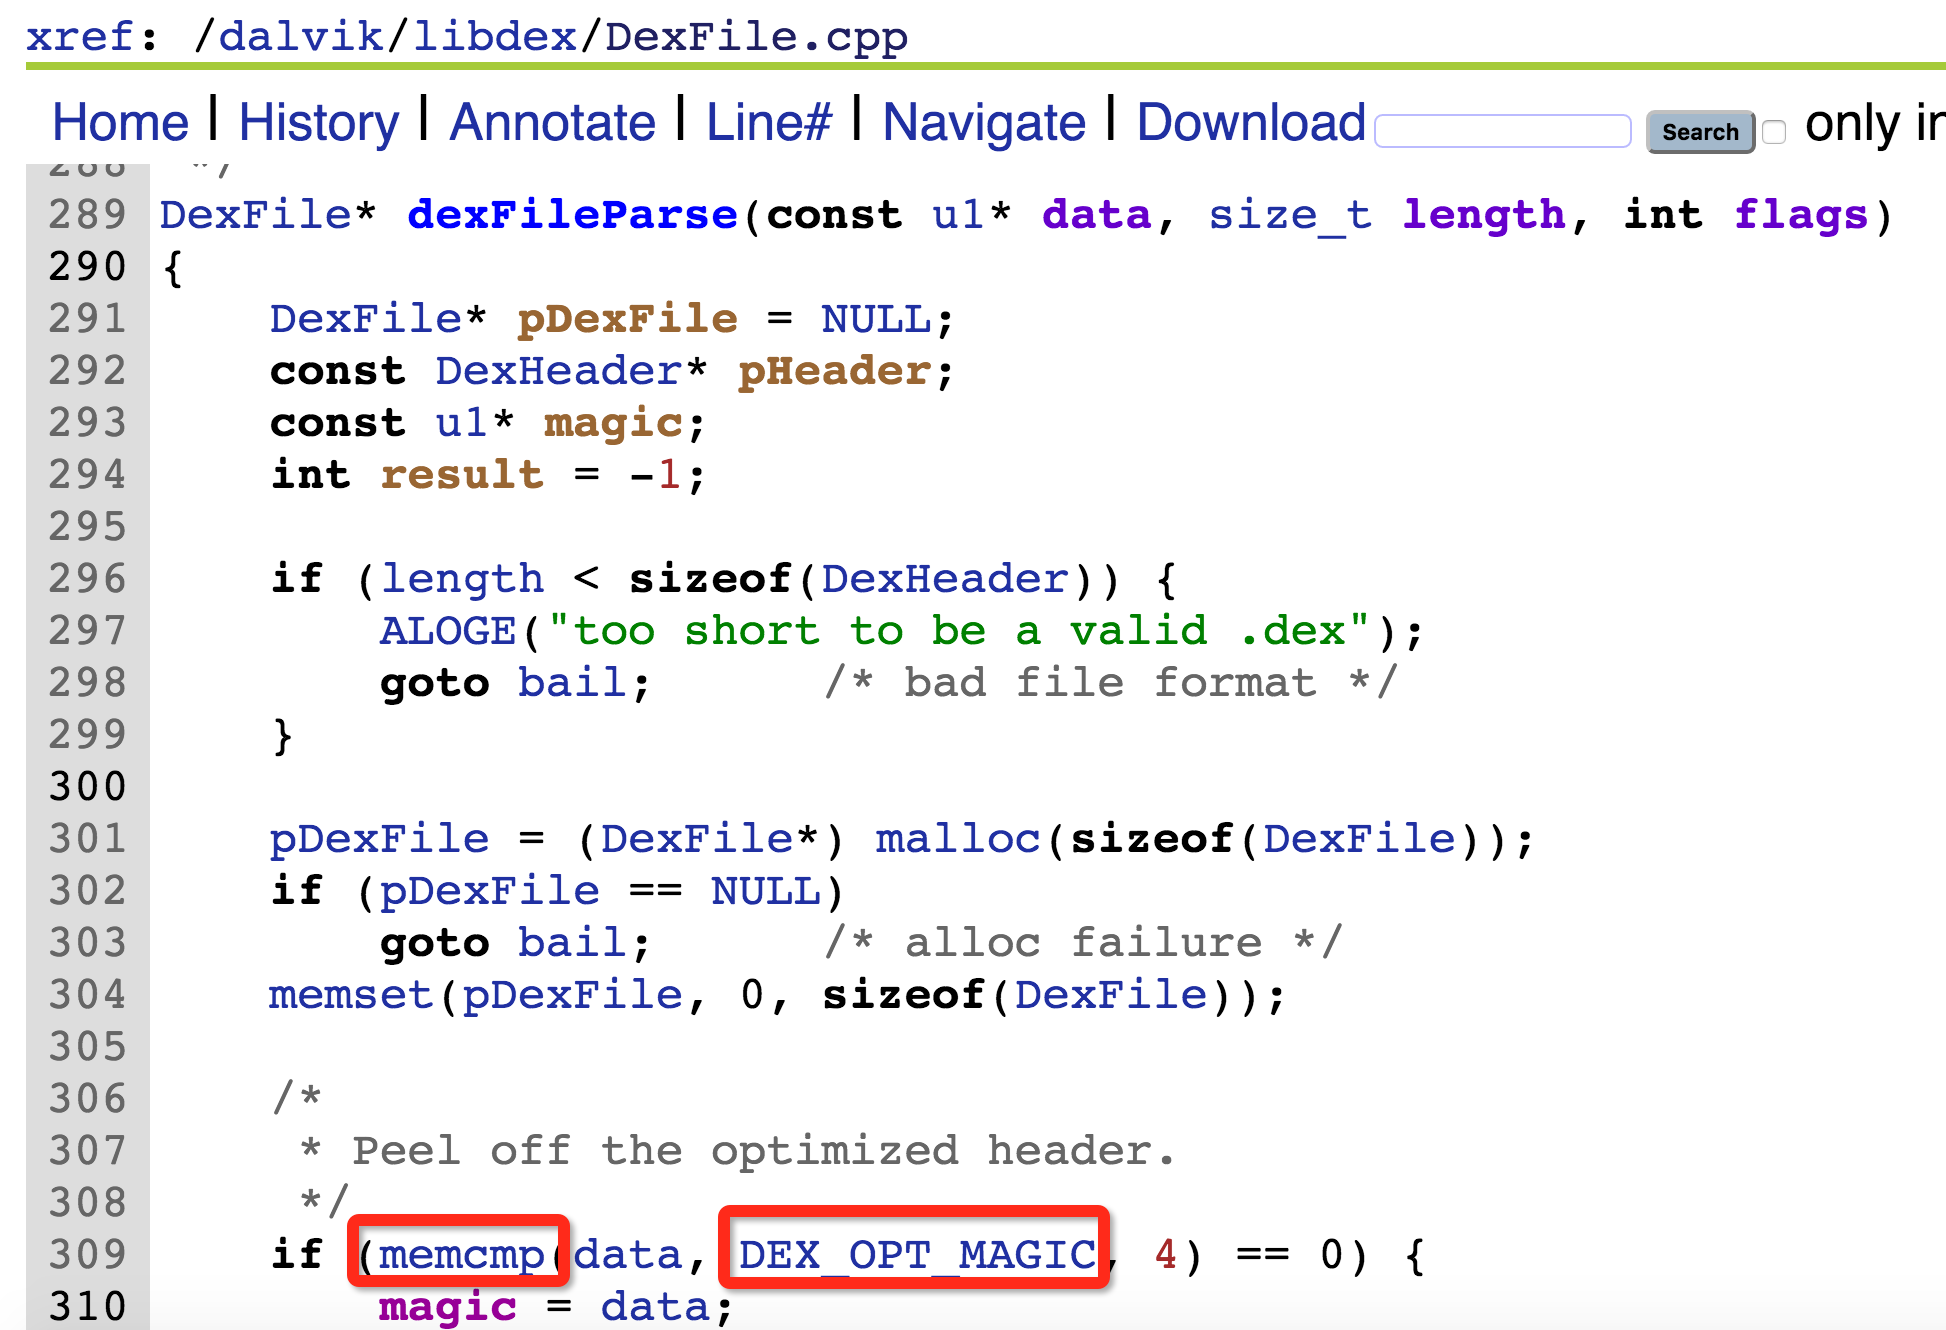Click the Annotate link
The height and width of the screenshot is (1330, 1946).
(552, 123)
